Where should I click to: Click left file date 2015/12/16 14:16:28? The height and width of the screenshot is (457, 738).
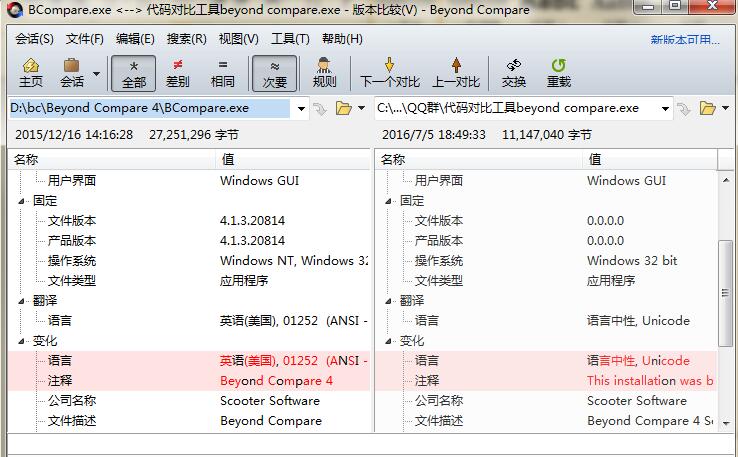74,135
